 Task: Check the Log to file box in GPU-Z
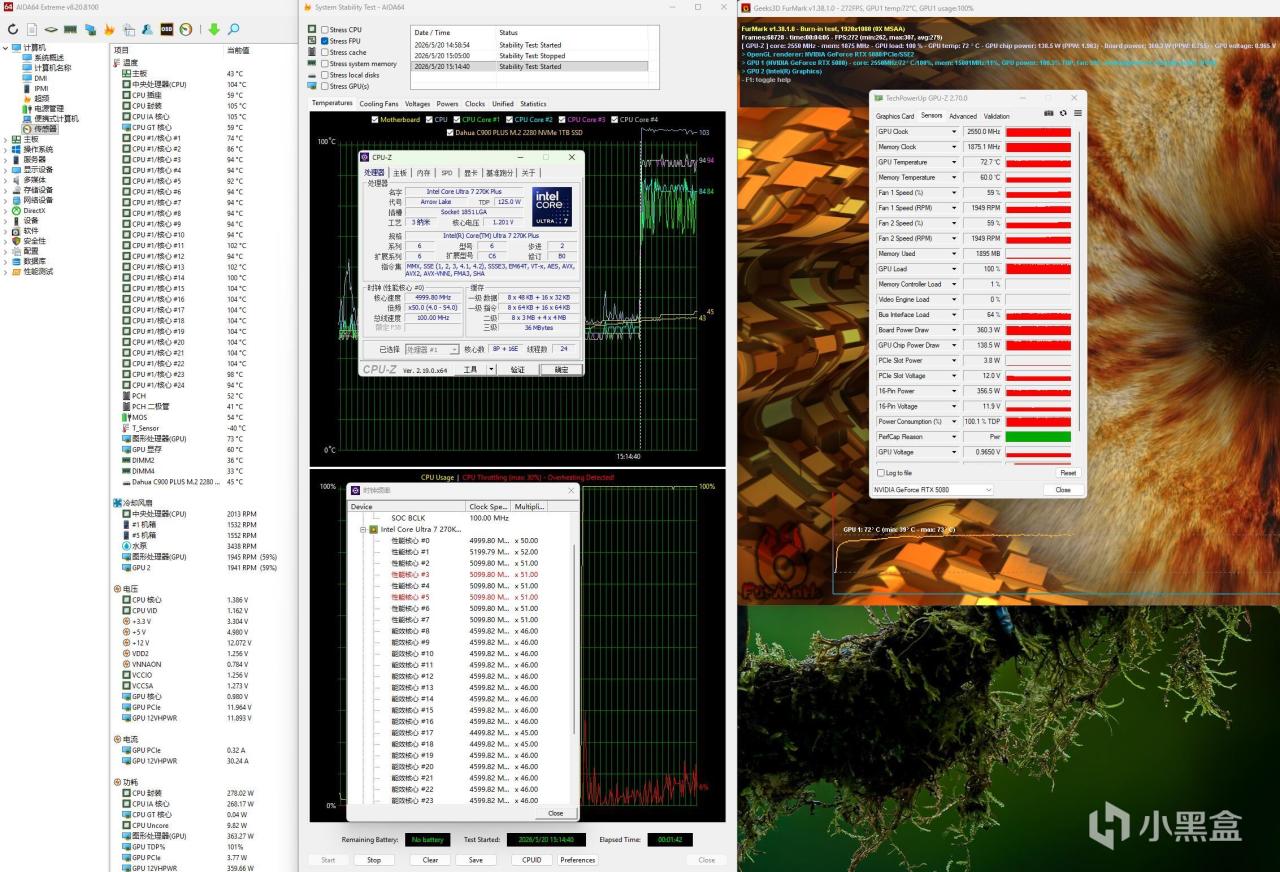coord(880,473)
